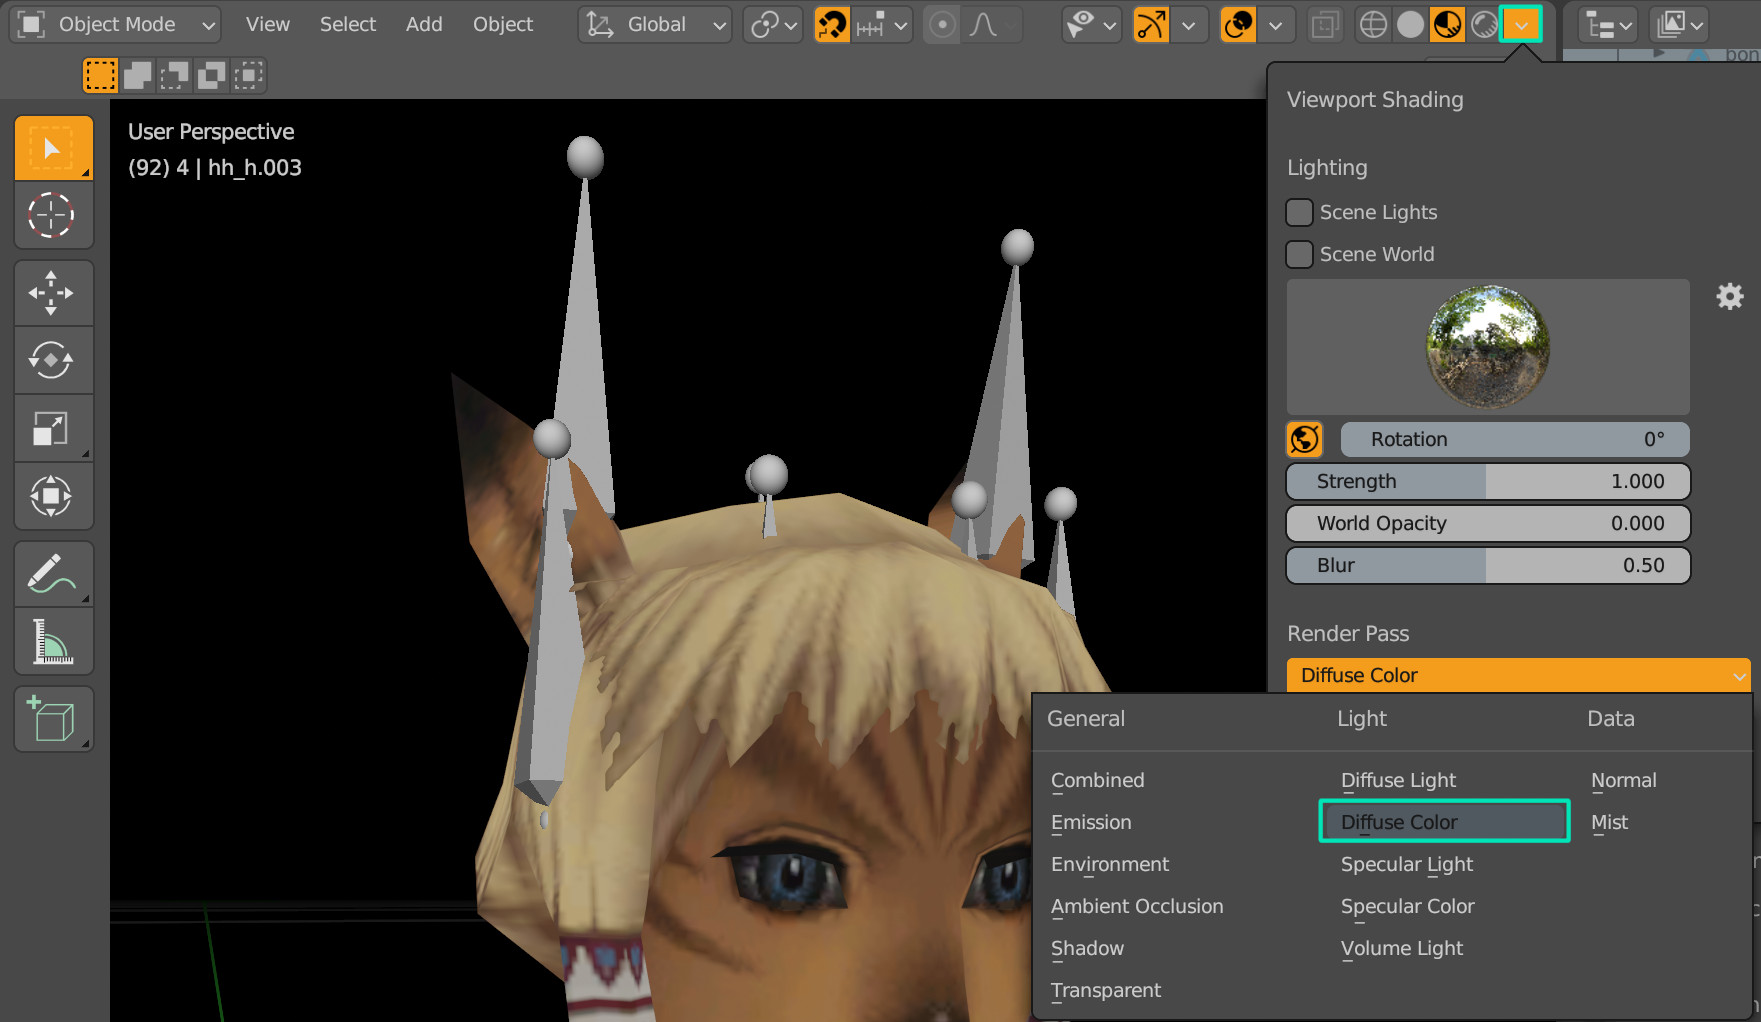Screen dimensions: 1761x1022
Task: Switch to Wireframe viewport shading
Action: pos(1373,24)
